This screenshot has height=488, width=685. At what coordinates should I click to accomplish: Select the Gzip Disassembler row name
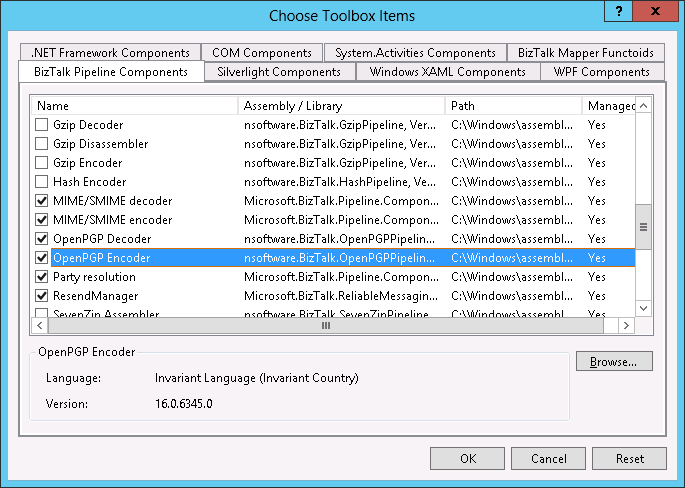[100, 144]
